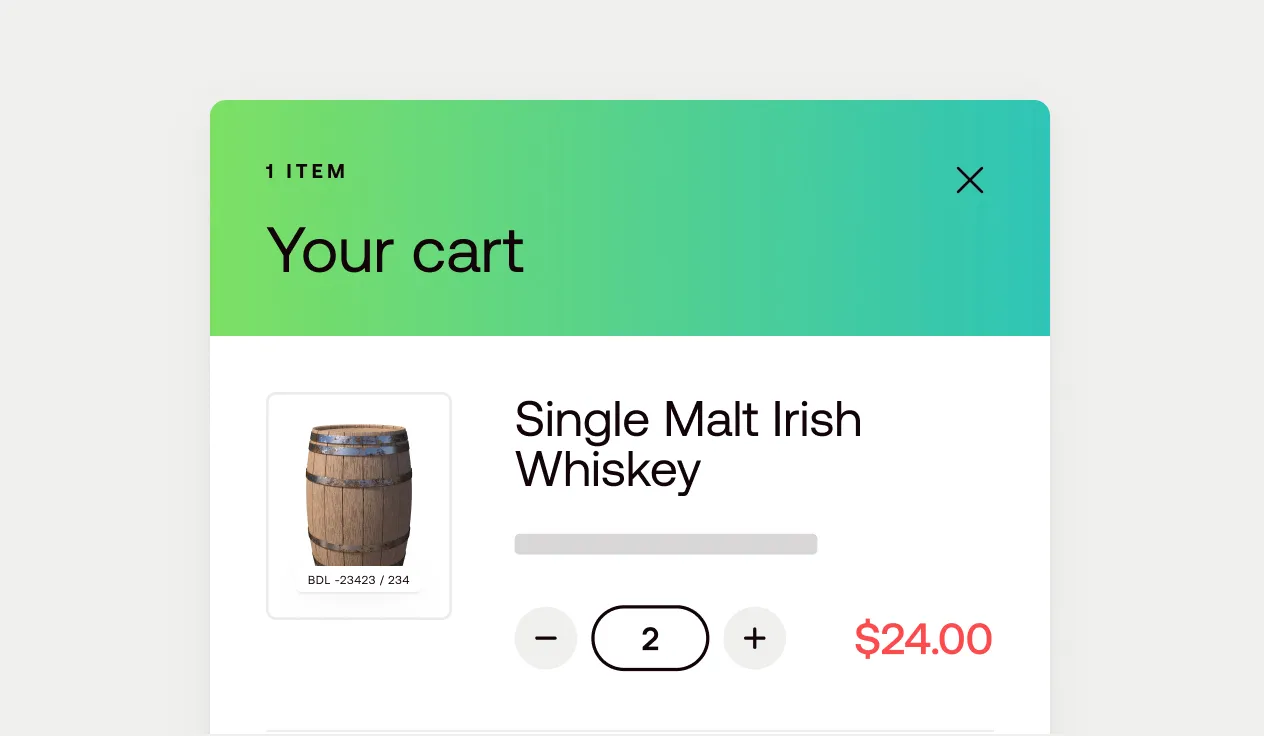The height and width of the screenshot is (736, 1264).
Task: Click the SKU label BDL -23423 / 234
Action: (x=358, y=580)
